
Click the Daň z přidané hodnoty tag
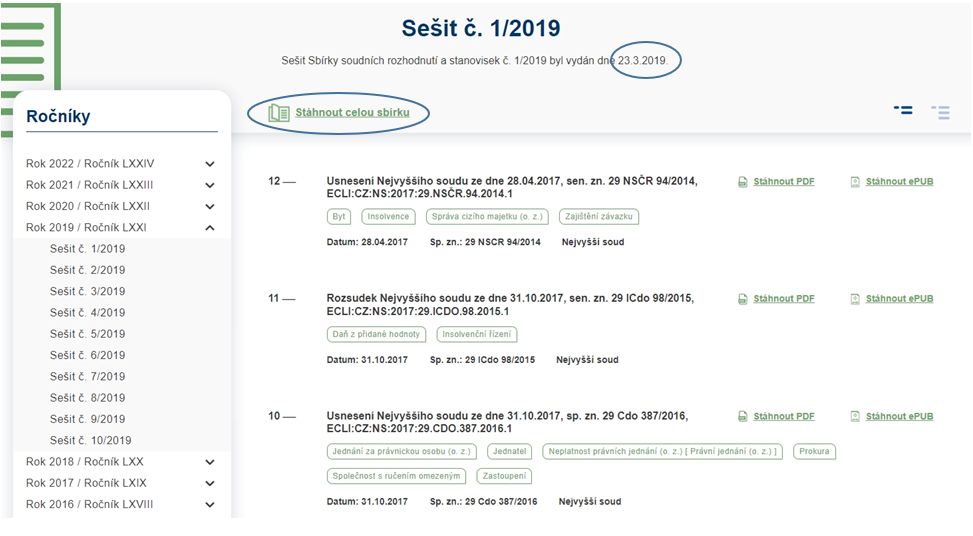click(x=376, y=334)
